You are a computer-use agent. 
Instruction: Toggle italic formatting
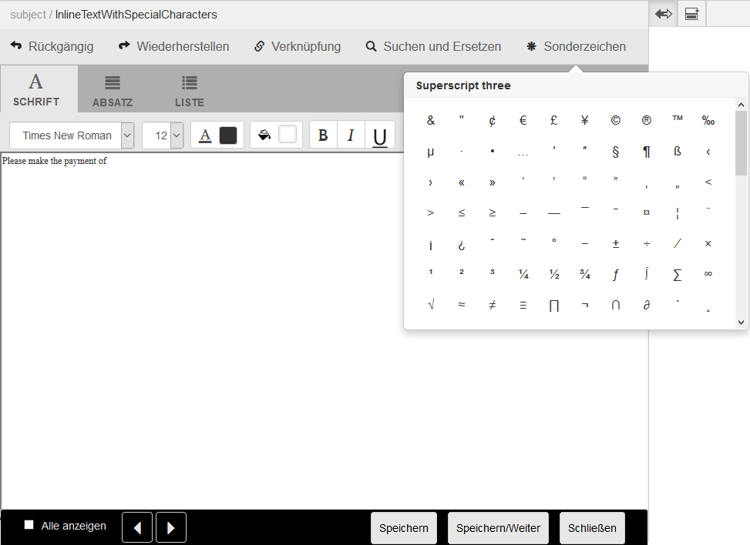point(351,135)
